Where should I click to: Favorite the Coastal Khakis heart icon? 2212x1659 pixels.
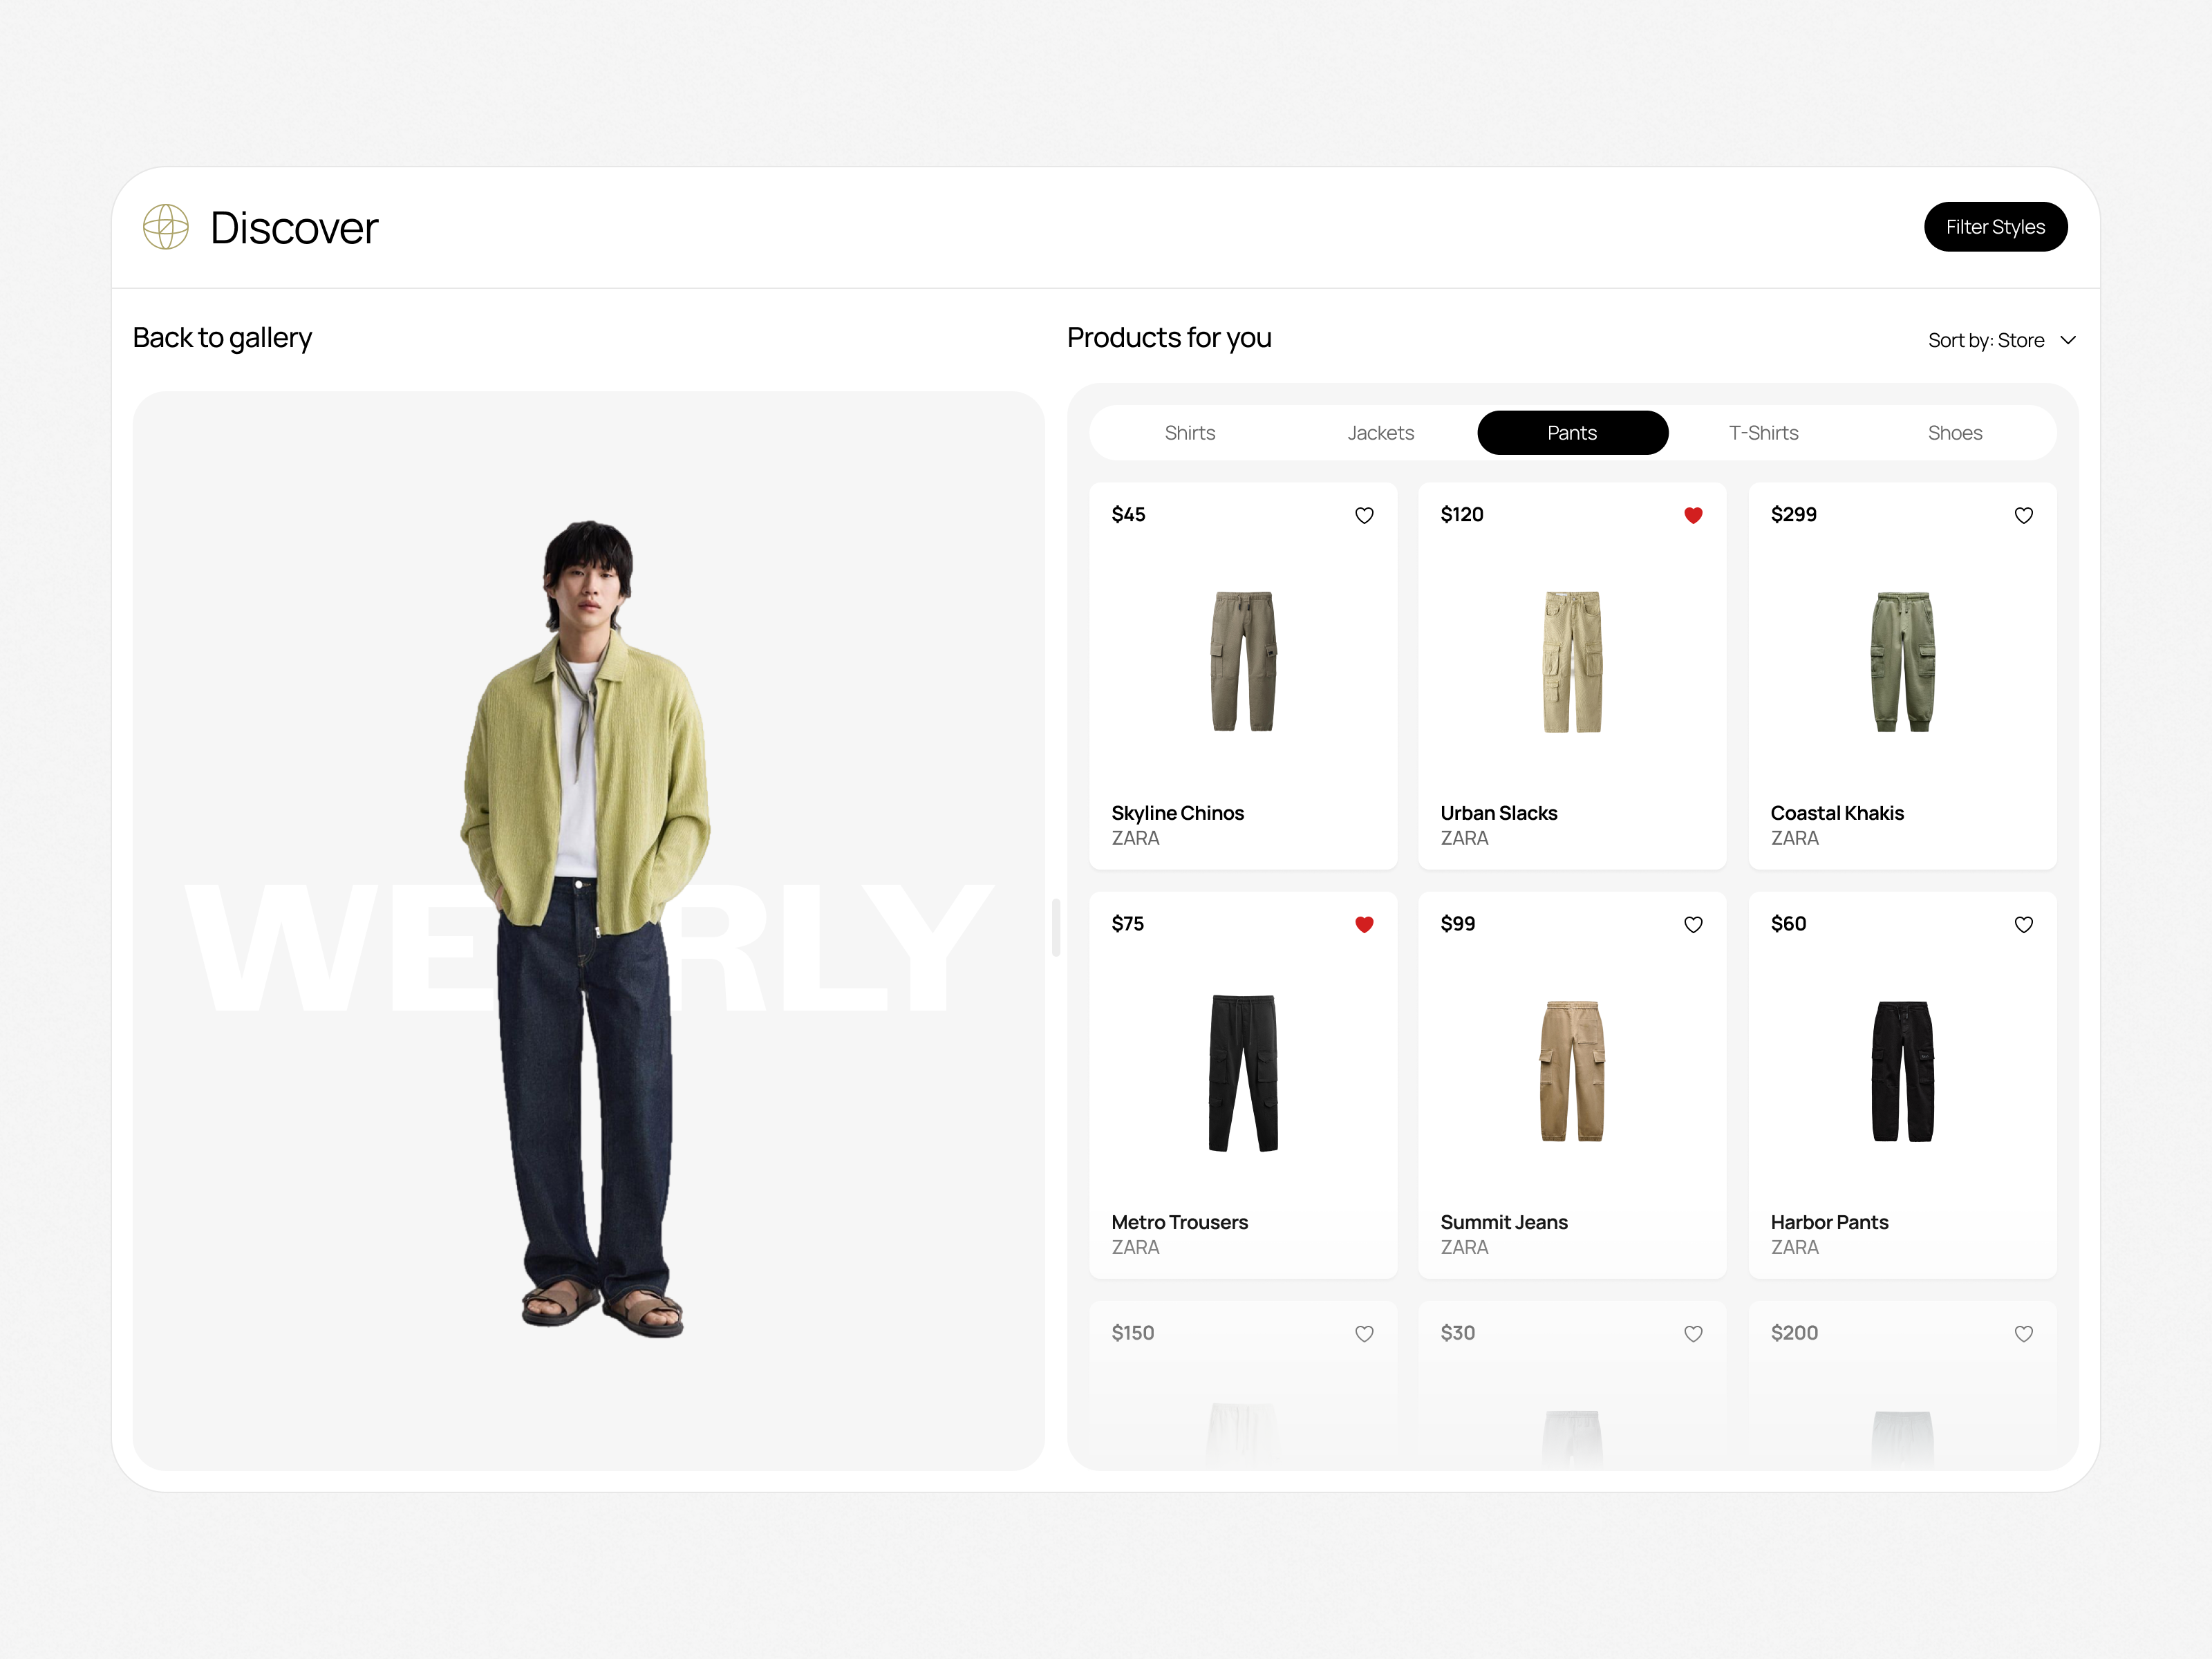(2023, 515)
